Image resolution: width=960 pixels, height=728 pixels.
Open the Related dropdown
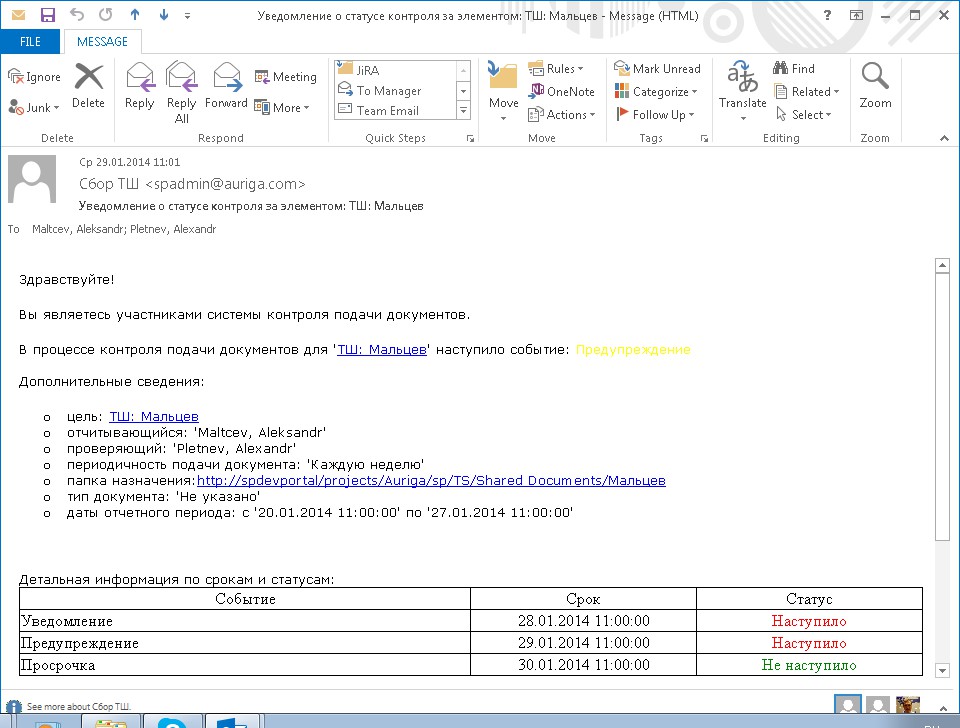click(x=806, y=91)
